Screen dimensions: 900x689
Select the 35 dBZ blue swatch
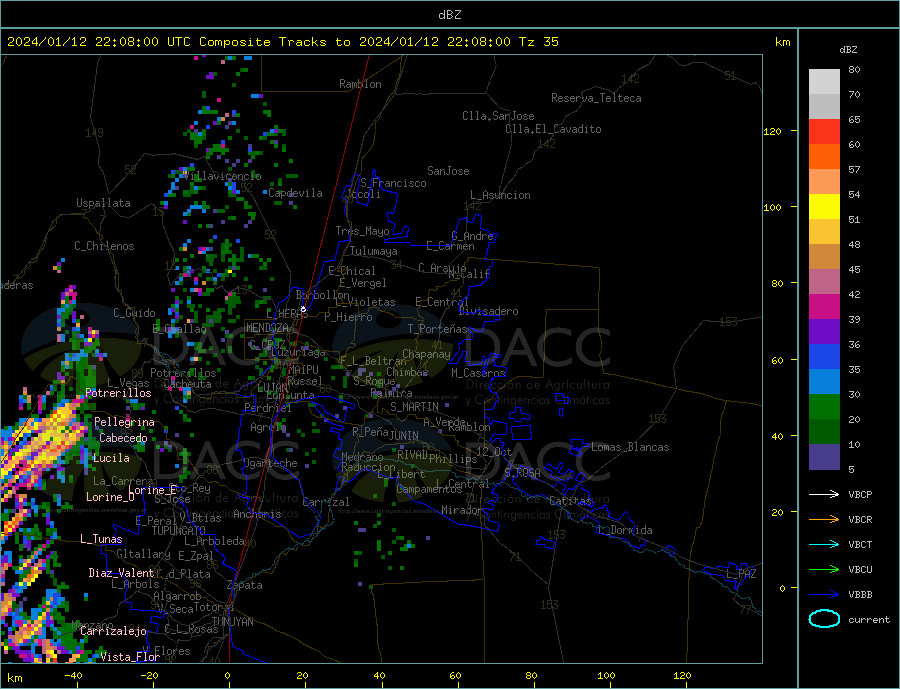(x=824, y=357)
